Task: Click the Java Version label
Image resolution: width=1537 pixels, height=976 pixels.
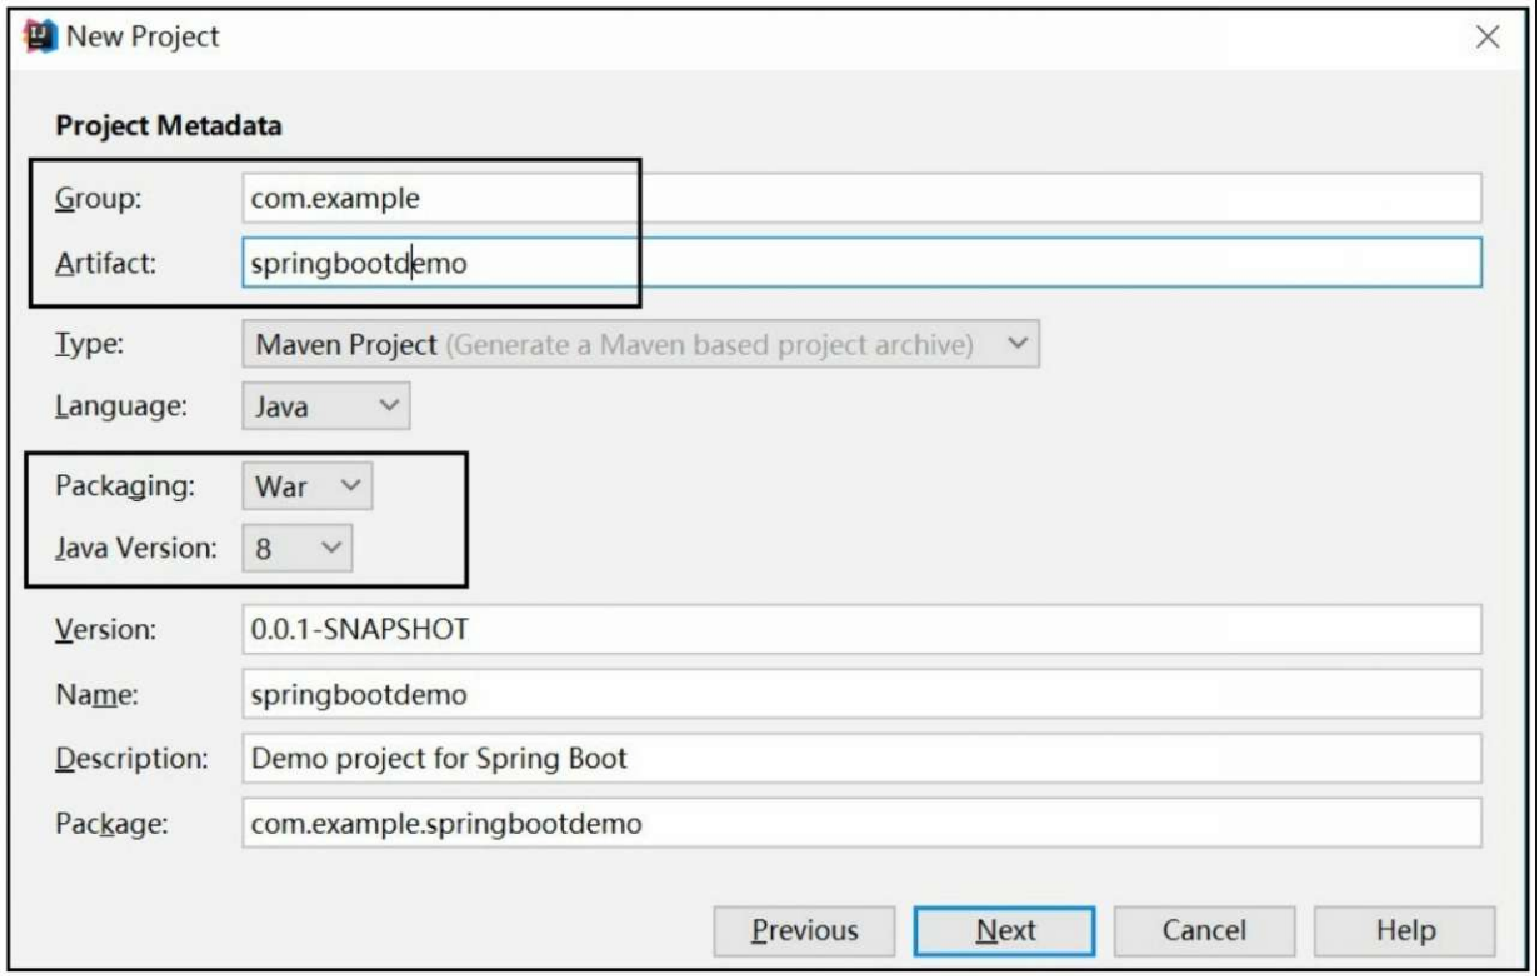Action: tap(135, 548)
